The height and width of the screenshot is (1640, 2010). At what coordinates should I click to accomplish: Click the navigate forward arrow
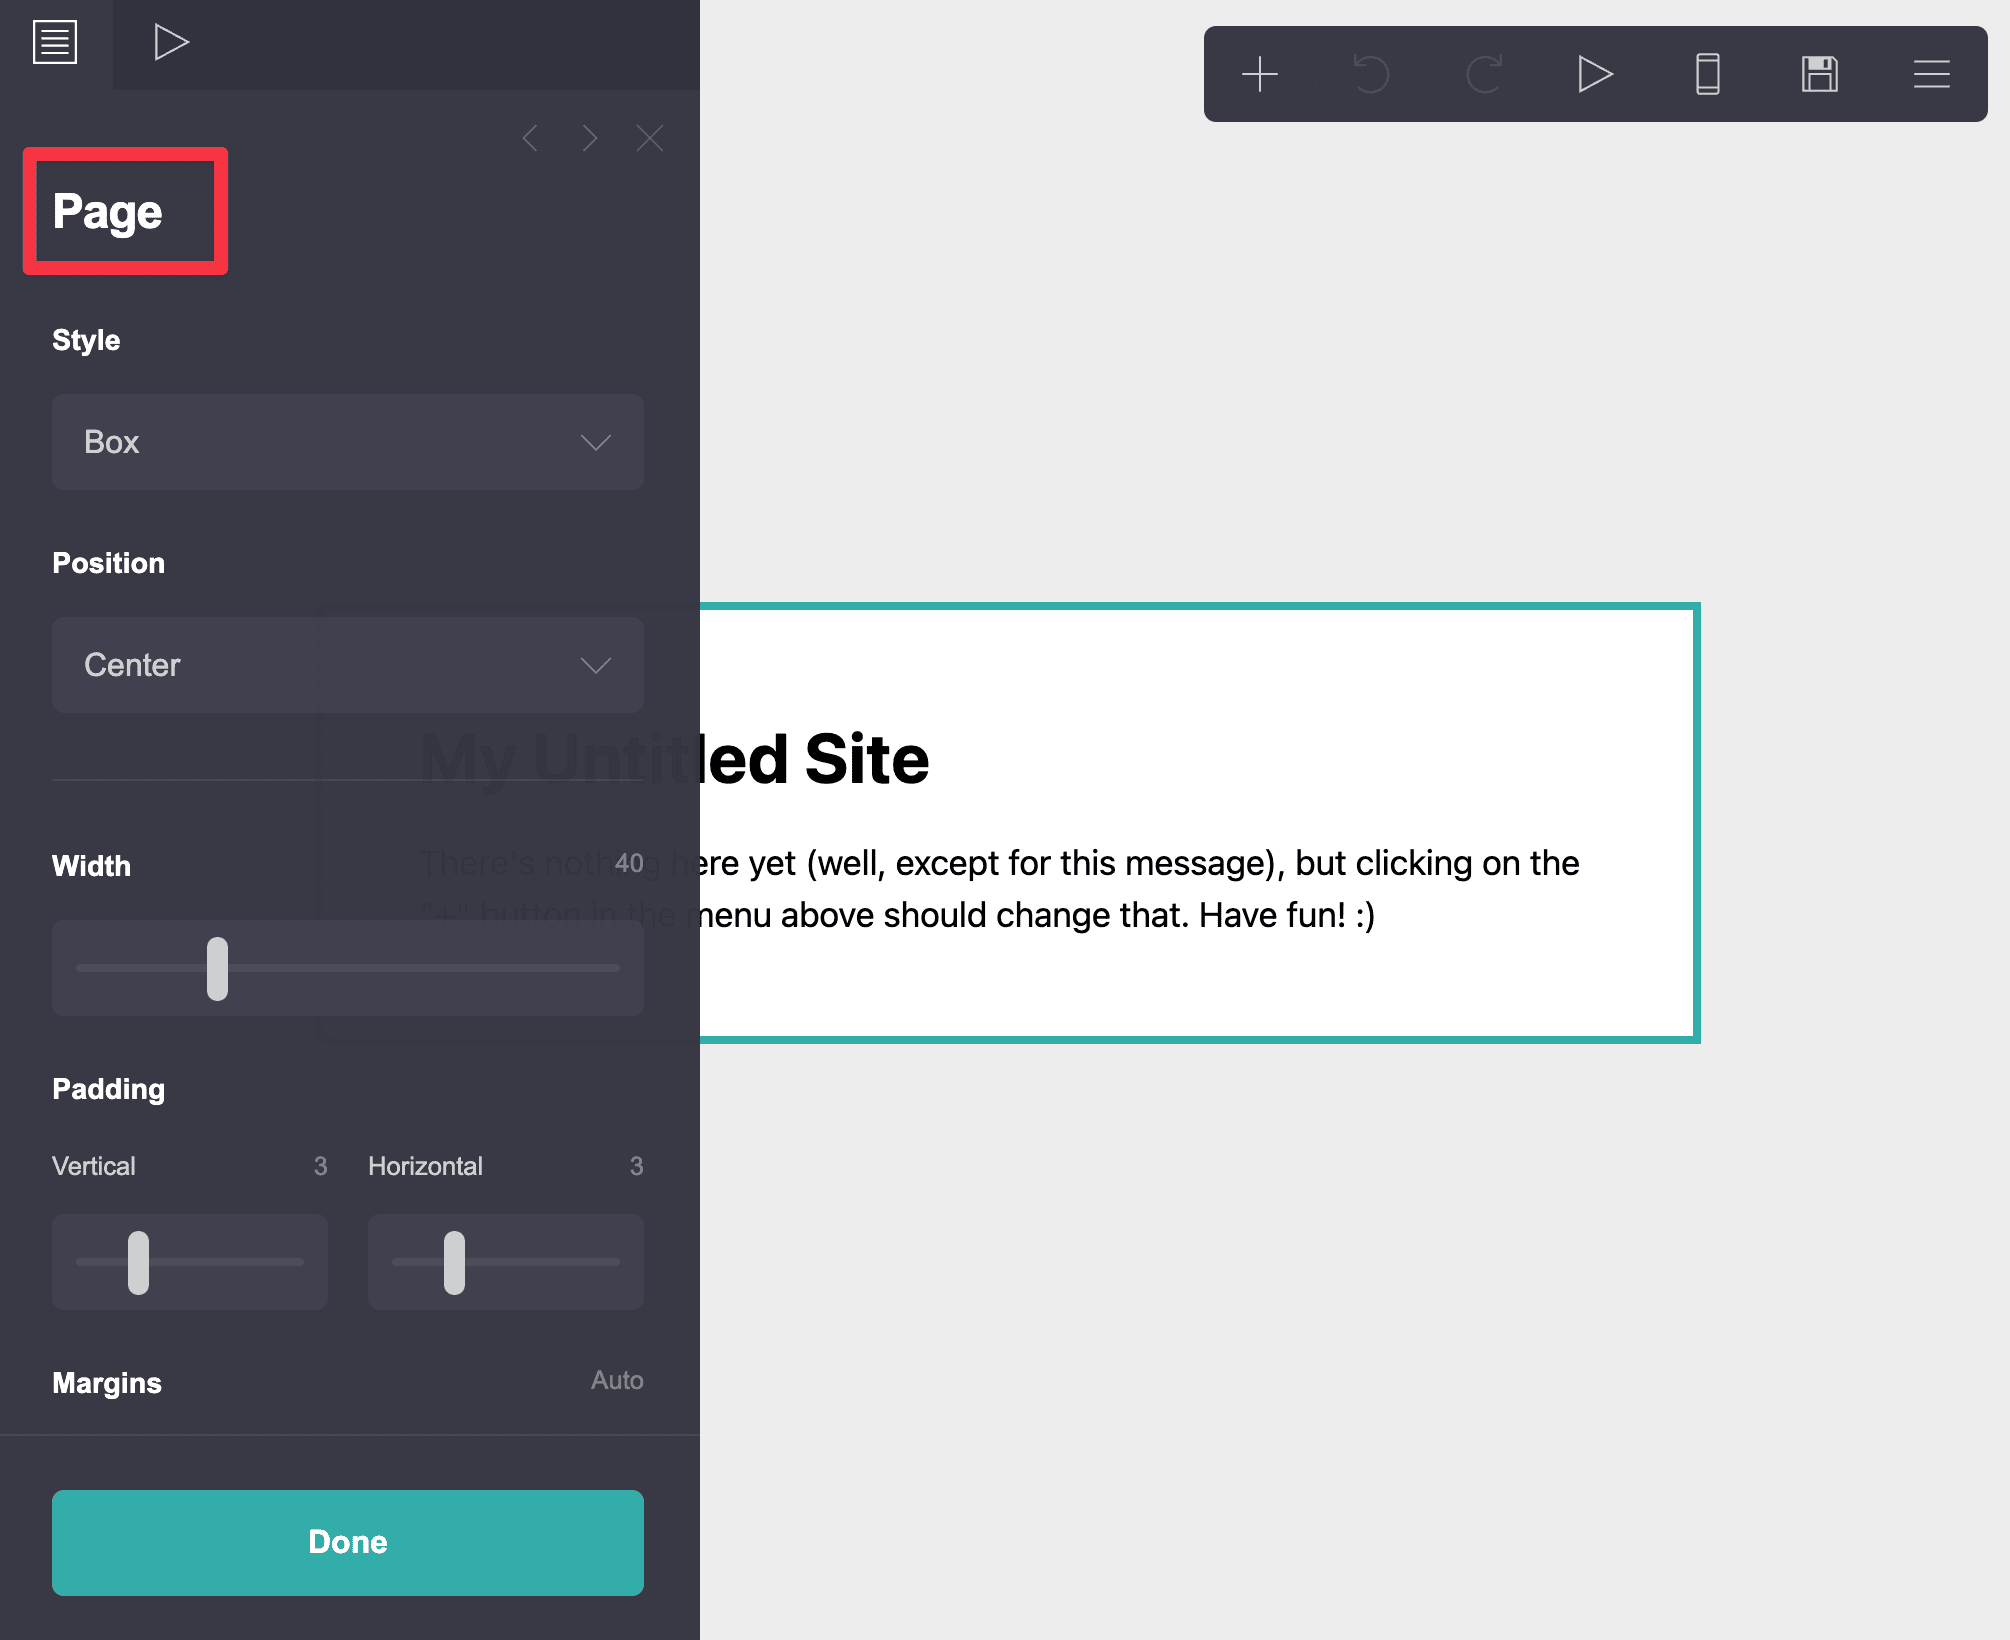(589, 139)
